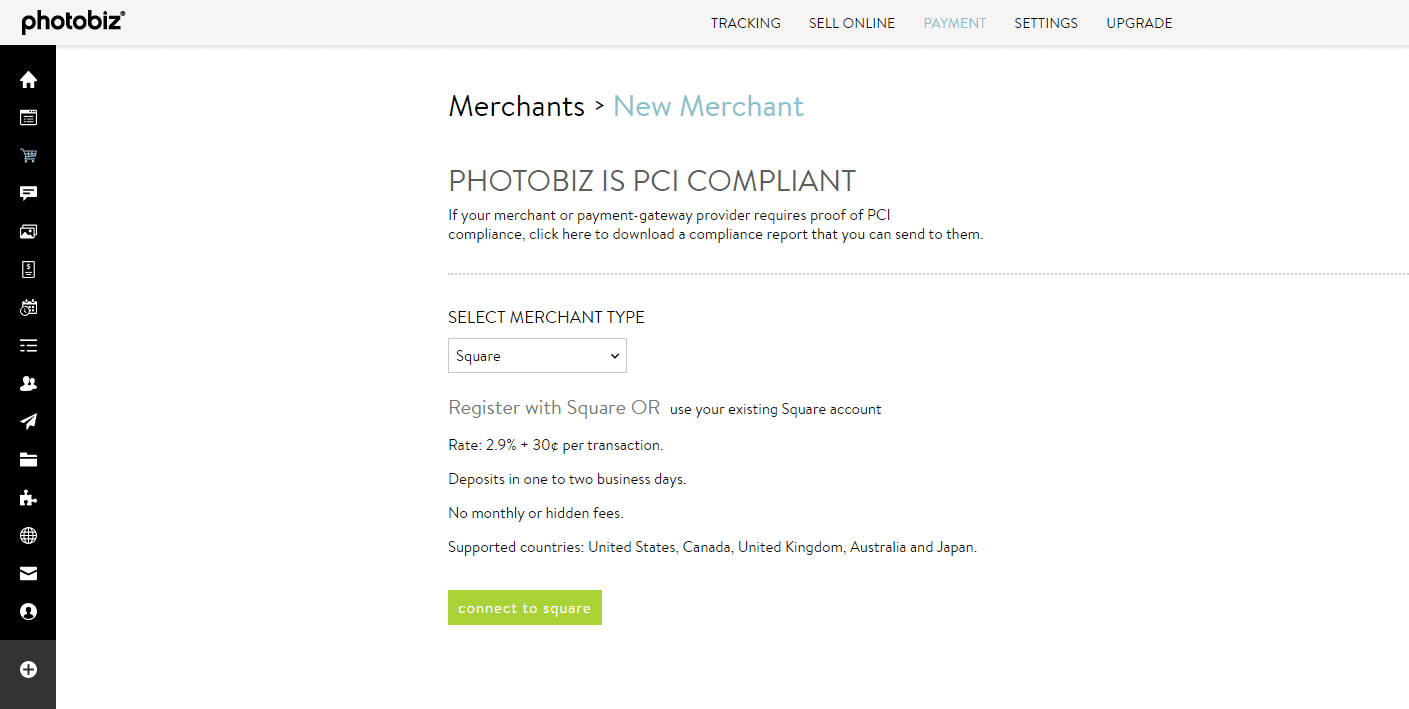Screen dimensions: 1409x709
Task: Click the globe website icon
Action: click(x=28, y=536)
